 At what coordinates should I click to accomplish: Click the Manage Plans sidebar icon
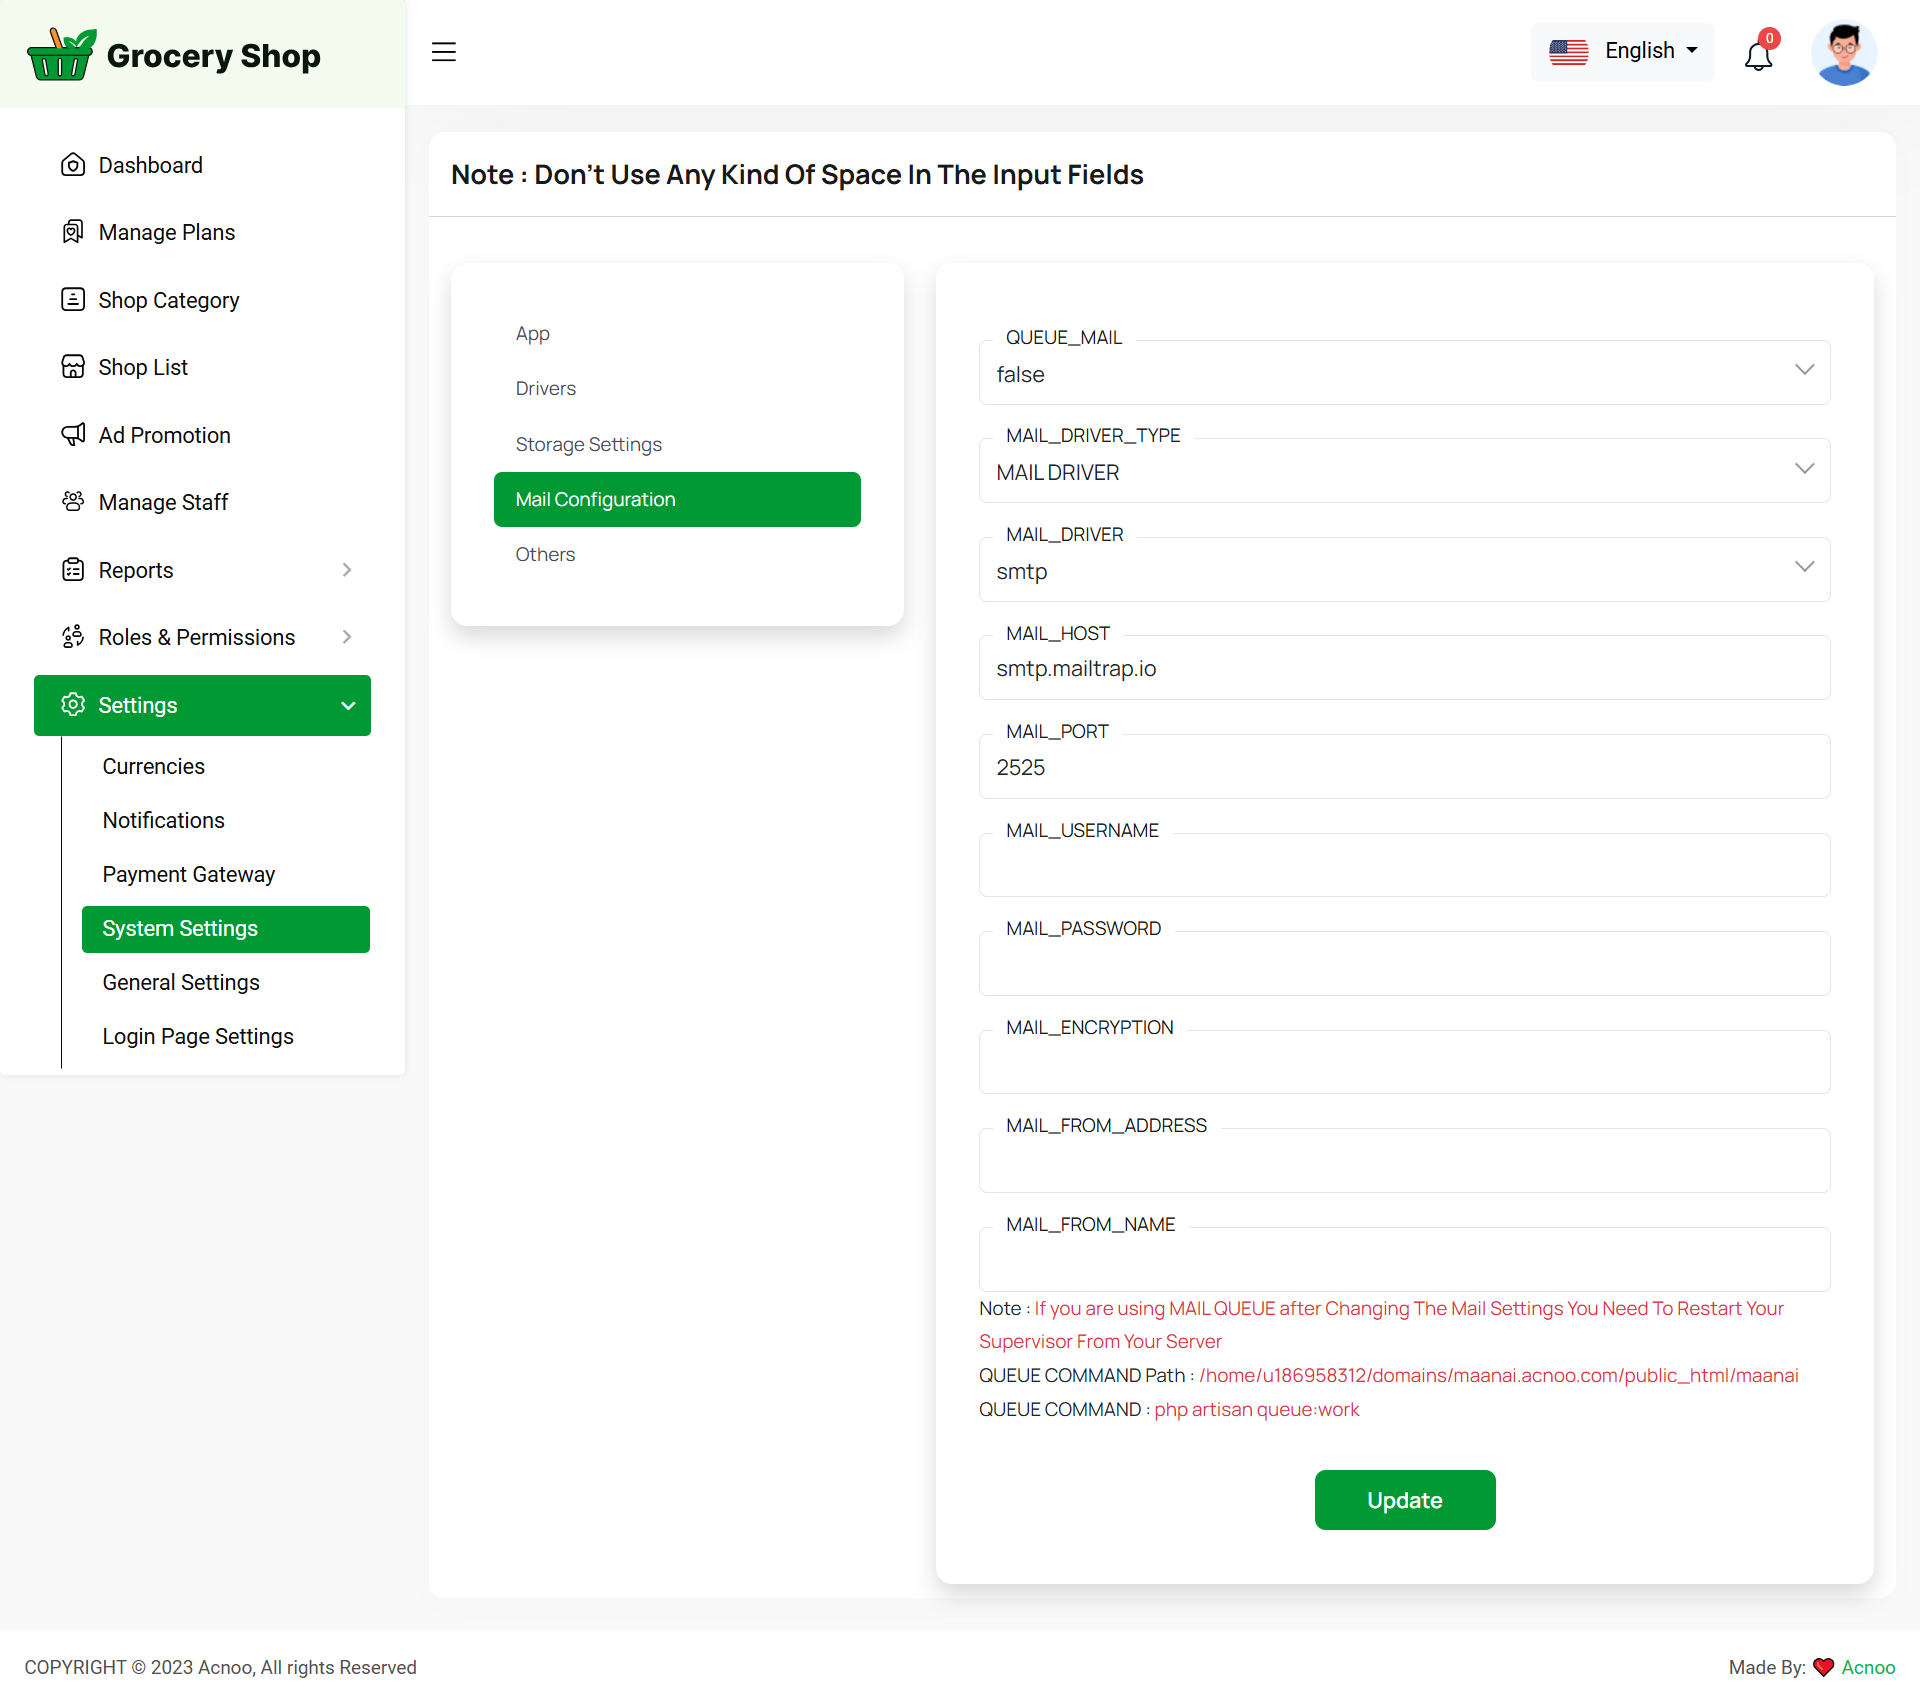(73, 232)
